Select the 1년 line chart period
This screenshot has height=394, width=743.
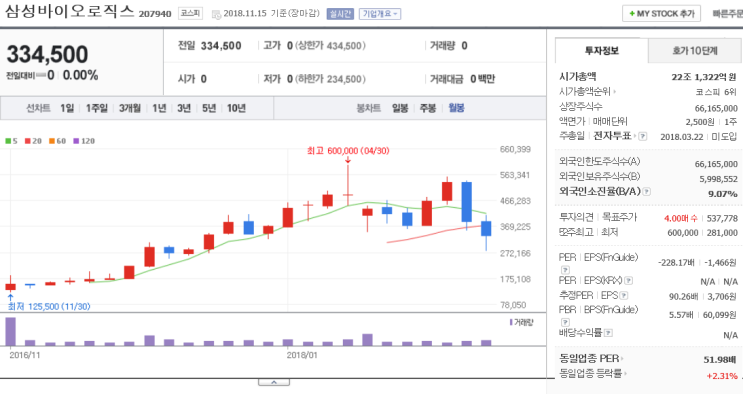click(159, 108)
